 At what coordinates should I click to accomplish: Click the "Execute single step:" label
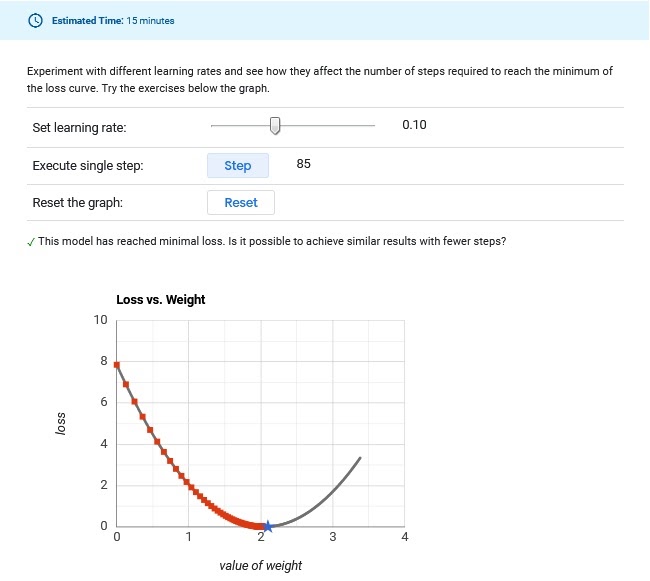coord(88,166)
